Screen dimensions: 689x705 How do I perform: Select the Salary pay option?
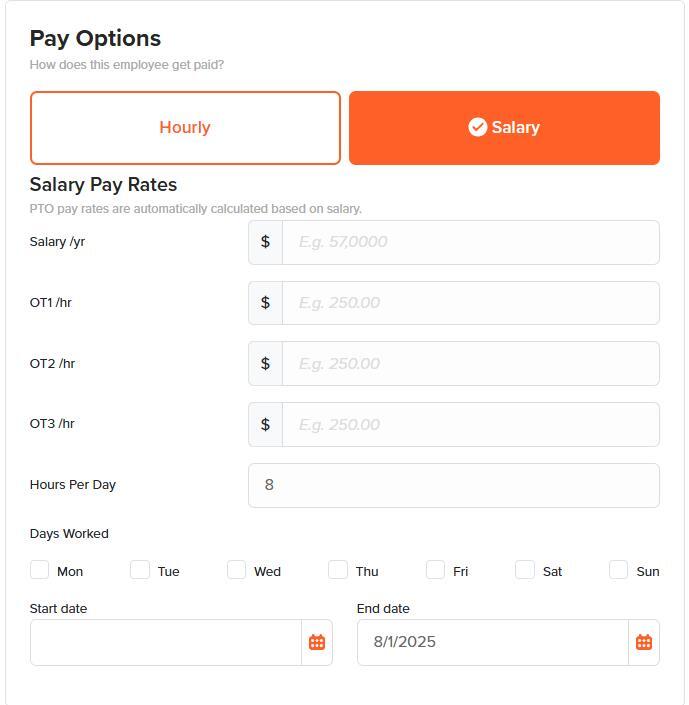504,128
